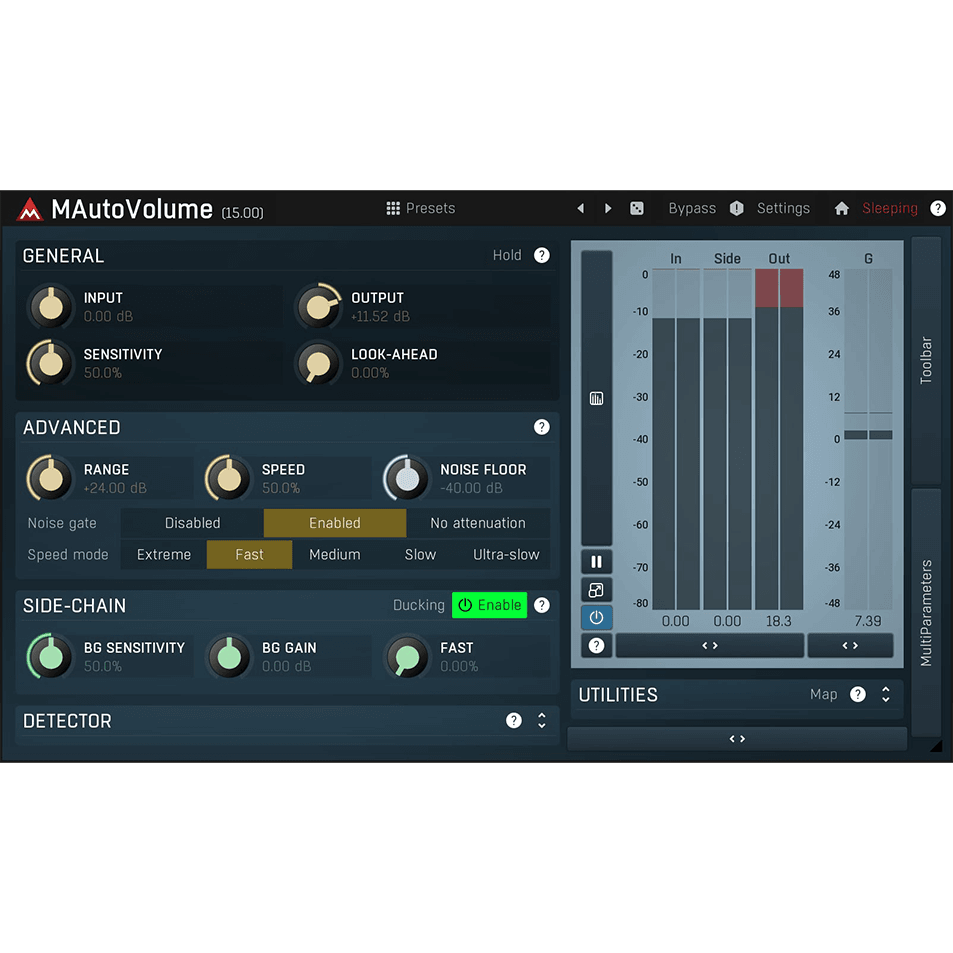Click the Map button in Utilities
The image size is (953, 953).
[x=824, y=695]
